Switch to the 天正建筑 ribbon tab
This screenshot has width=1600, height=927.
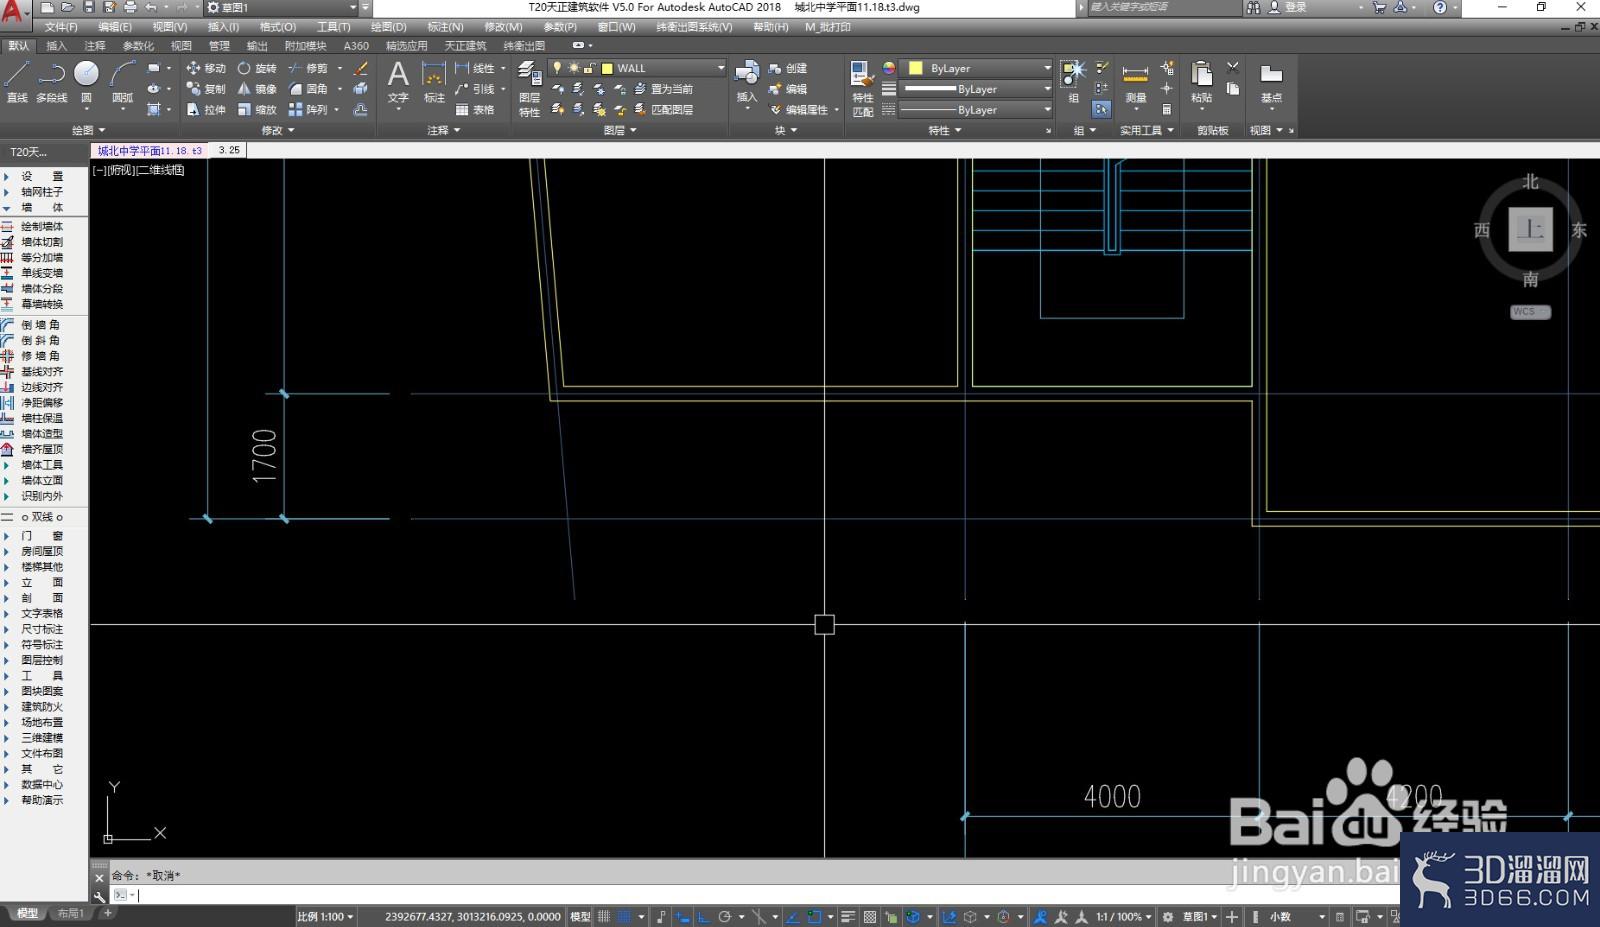[x=465, y=45]
